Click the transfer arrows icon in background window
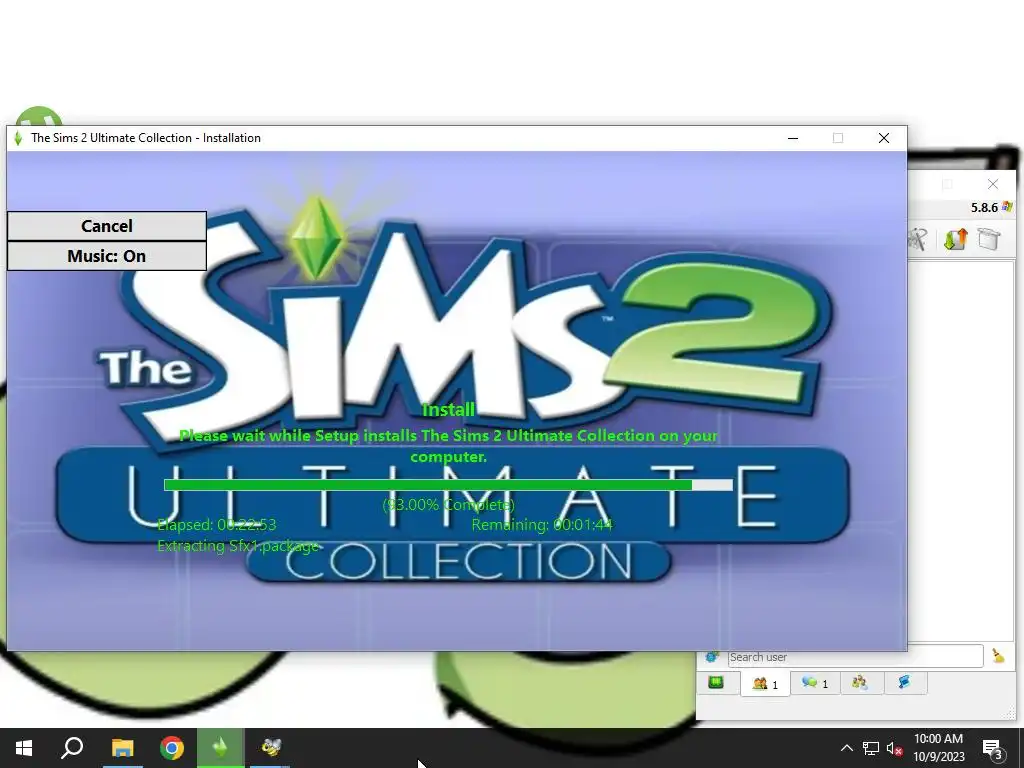 click(x=955, y=239)
